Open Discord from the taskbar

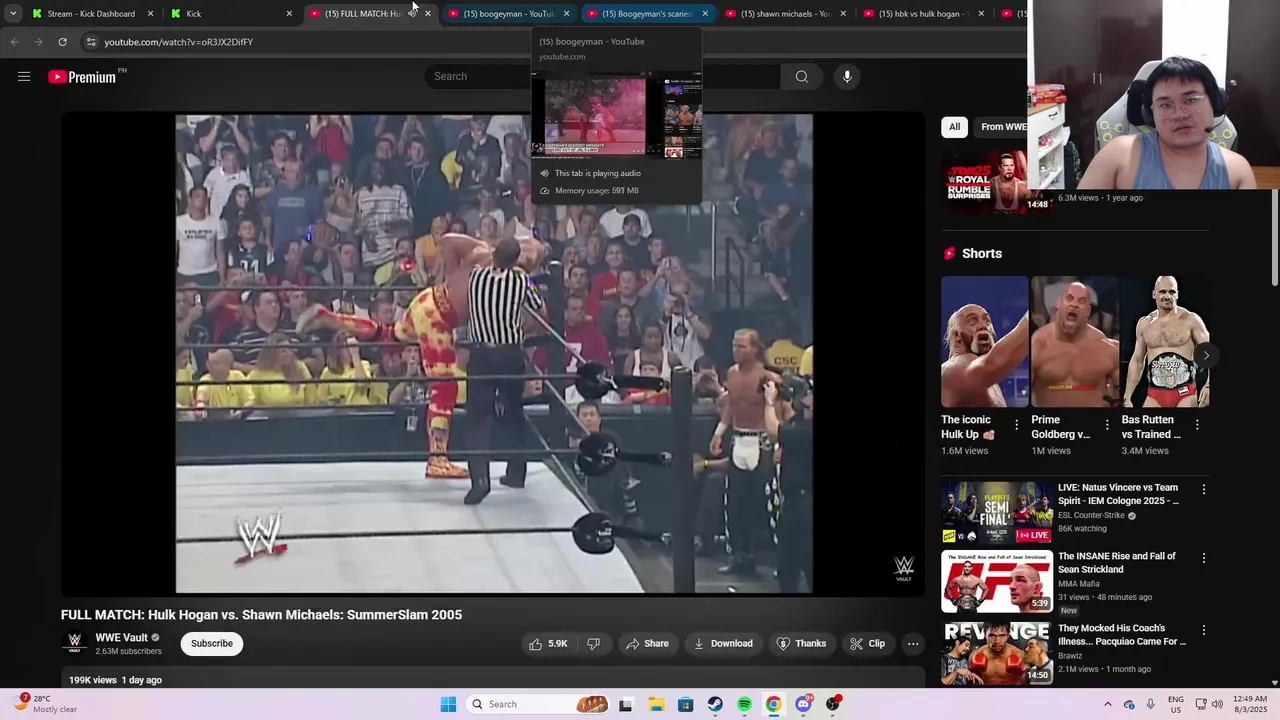(803, 704)
